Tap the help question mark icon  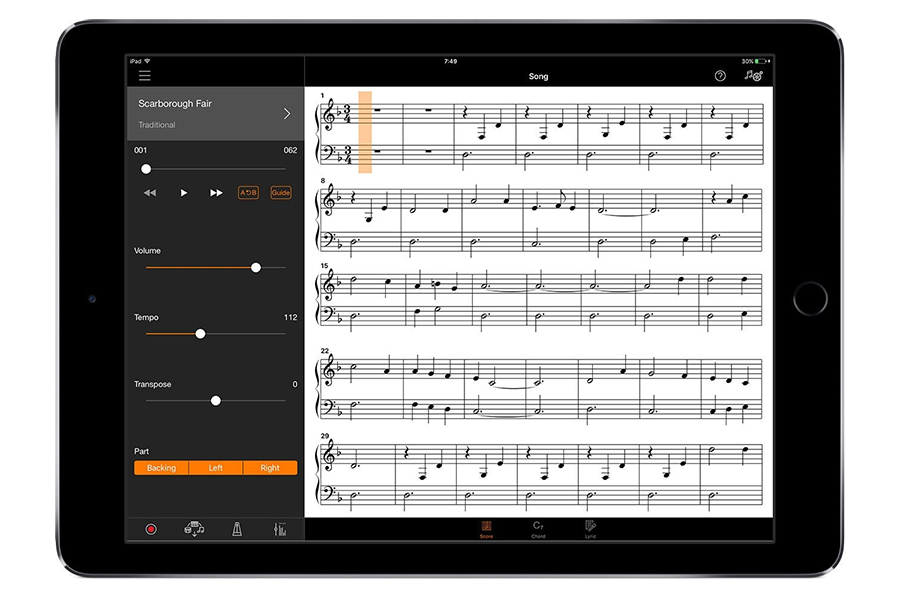pos(720,76)
